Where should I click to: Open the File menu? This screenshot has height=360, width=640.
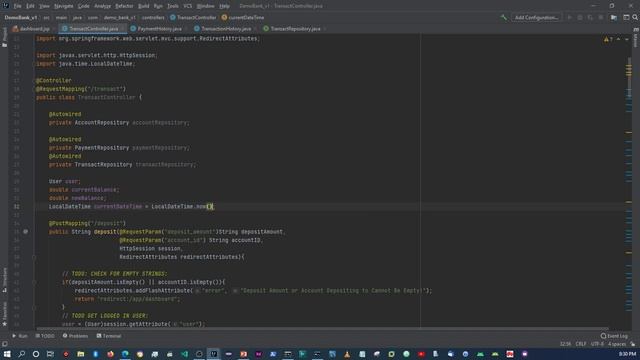click(x=18, y=6)
